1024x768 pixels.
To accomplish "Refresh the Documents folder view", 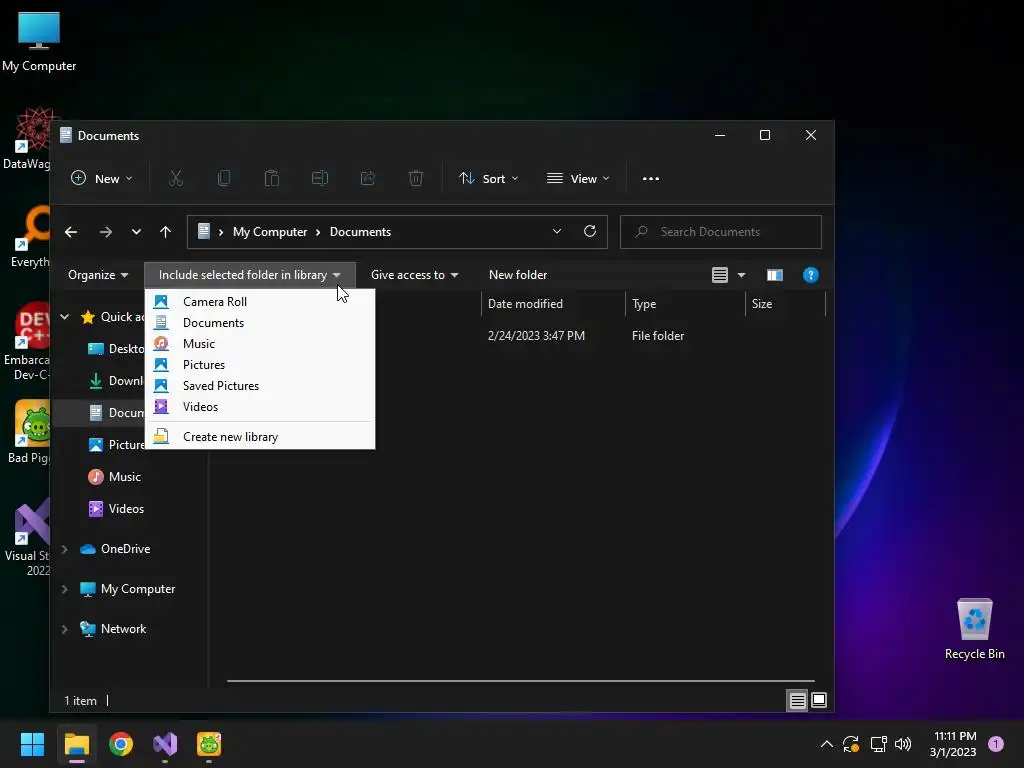I will coord(590,231).
